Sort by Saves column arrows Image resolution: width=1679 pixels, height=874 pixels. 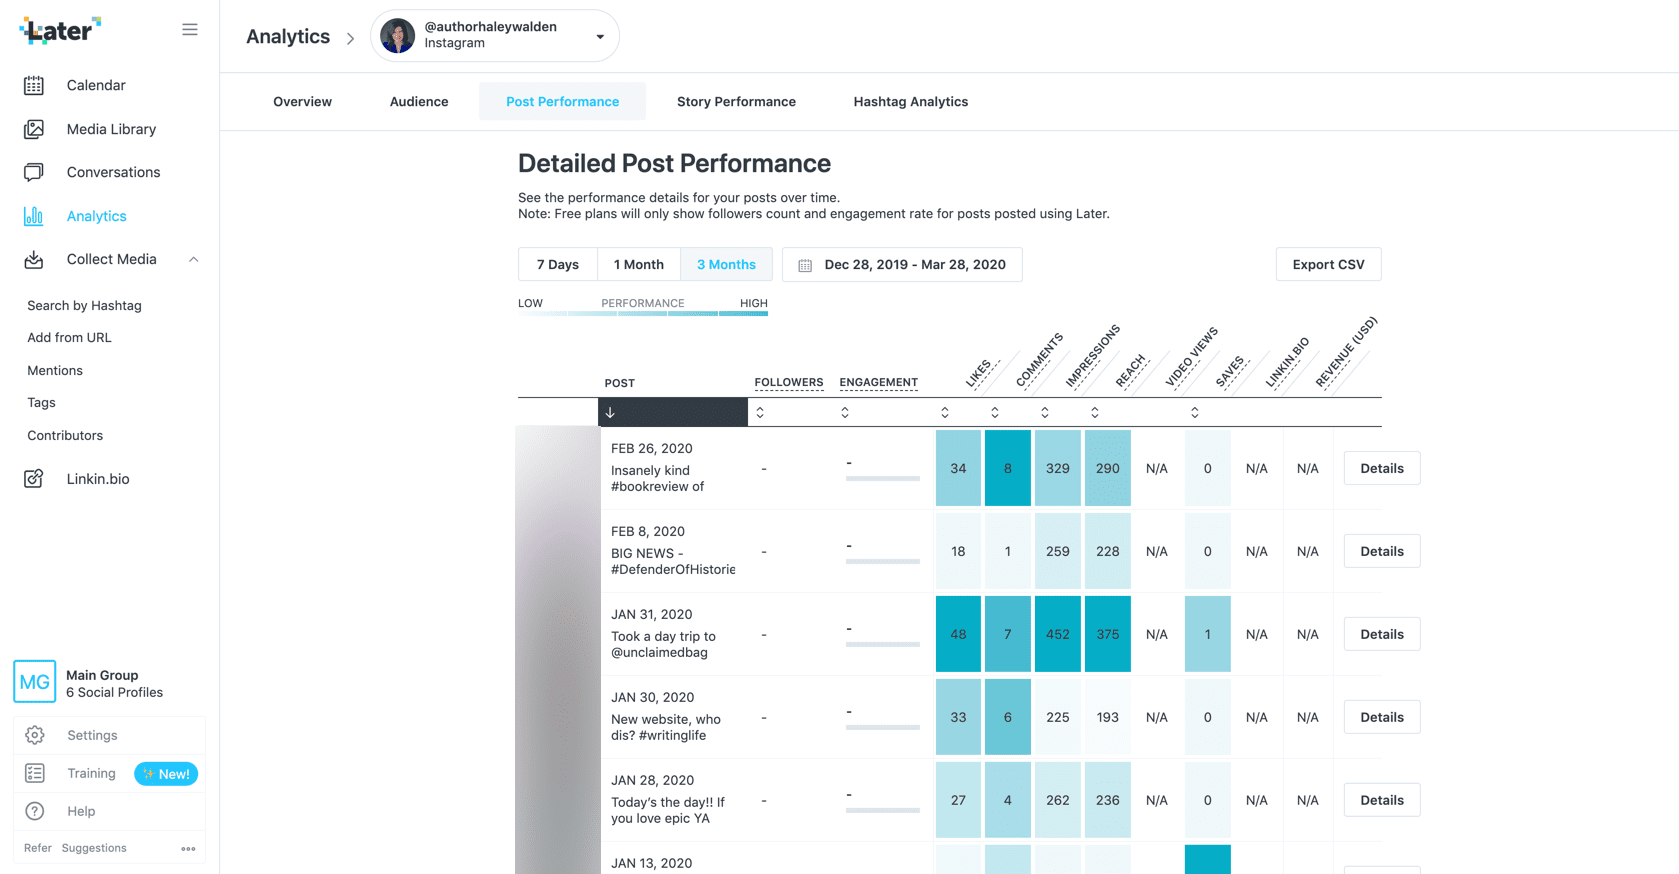coord(1195,412)
